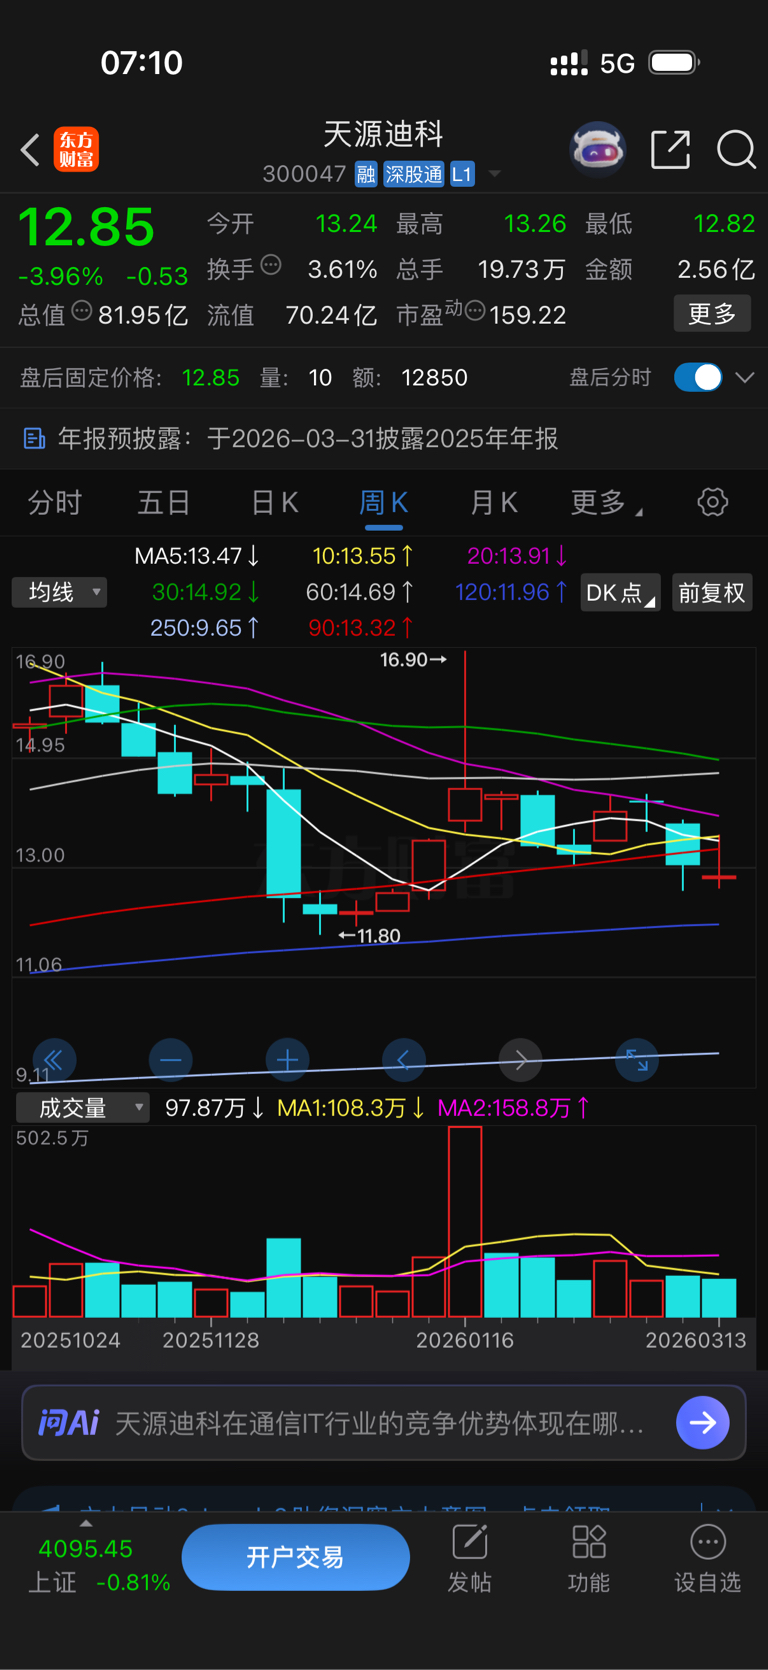The height and width of the screenshot is (1670, 768).
Task: Open the robot assistant avatar
Action: click(x=597, y=149)
